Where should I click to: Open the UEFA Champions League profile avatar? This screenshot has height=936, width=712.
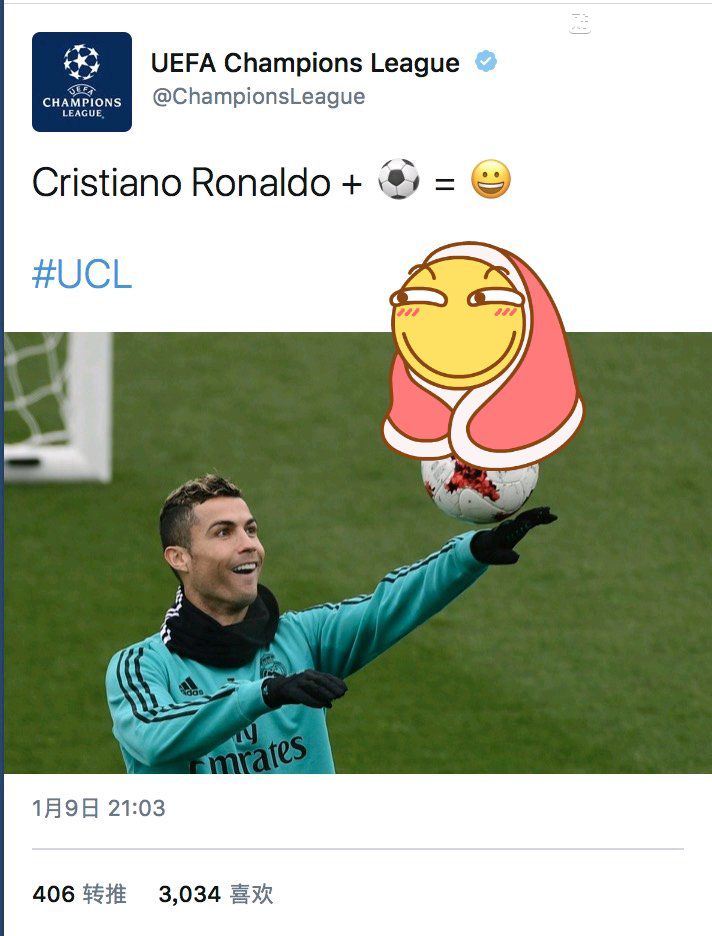click(82, 82)
